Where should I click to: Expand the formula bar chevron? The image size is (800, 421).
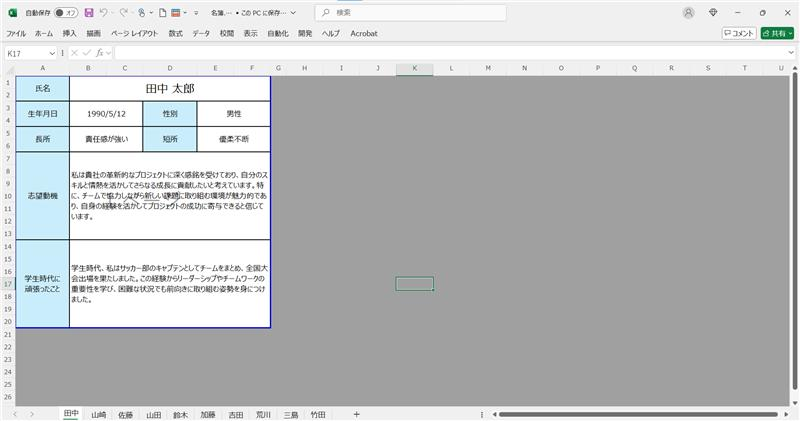click(791, 53)
